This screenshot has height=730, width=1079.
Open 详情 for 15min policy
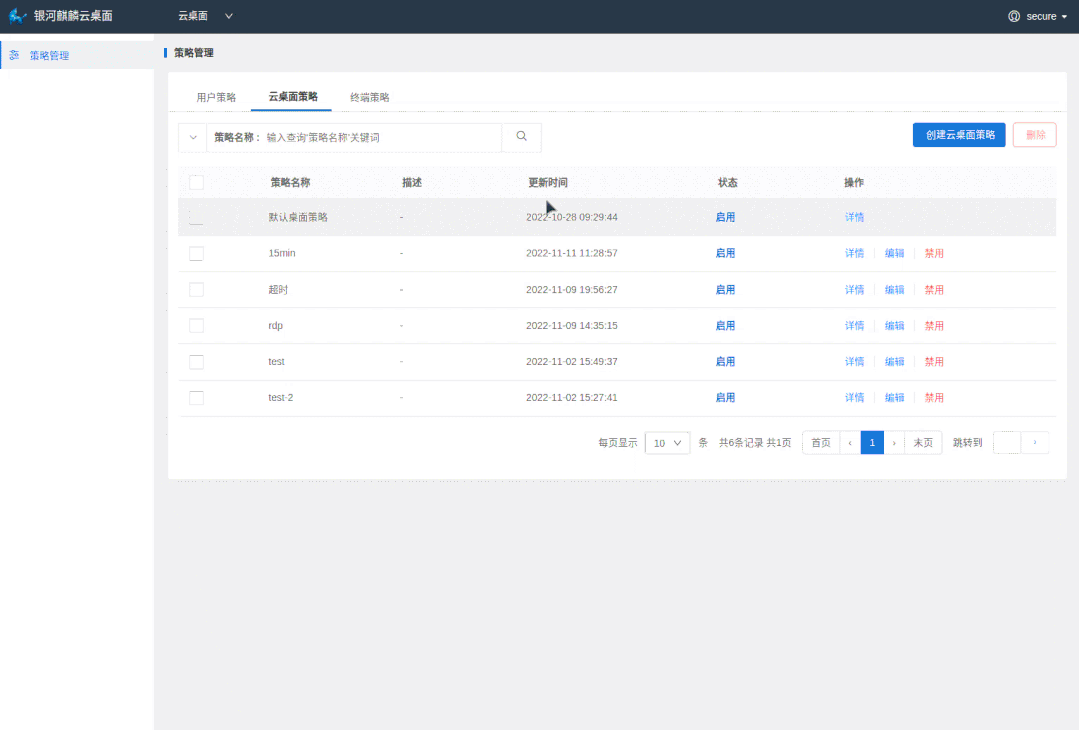[854, 253]
